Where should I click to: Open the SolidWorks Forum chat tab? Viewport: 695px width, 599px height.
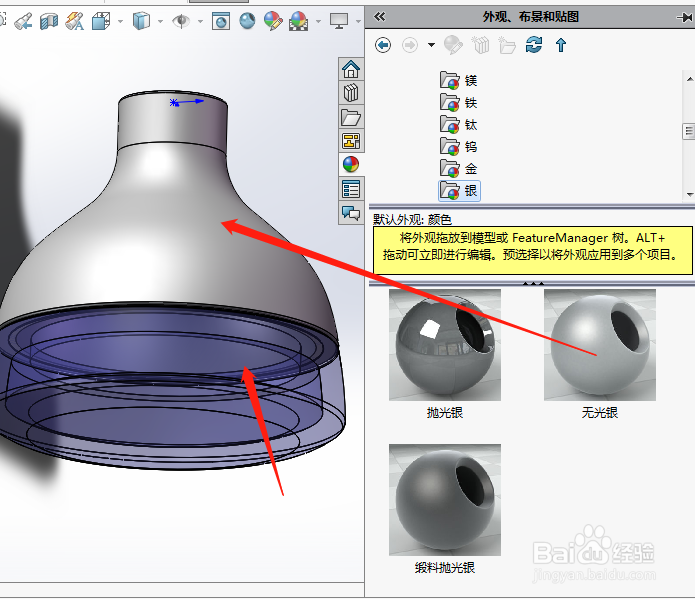pos(351,213)
